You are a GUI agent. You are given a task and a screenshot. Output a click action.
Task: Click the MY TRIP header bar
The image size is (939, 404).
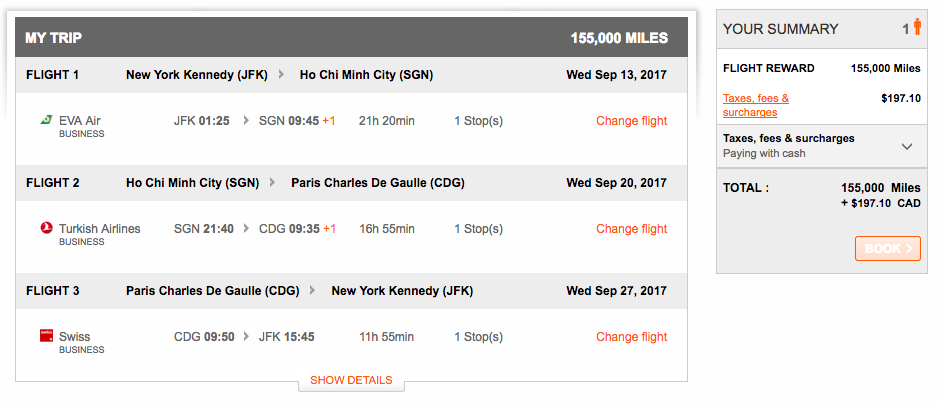[x=352, y=38]
